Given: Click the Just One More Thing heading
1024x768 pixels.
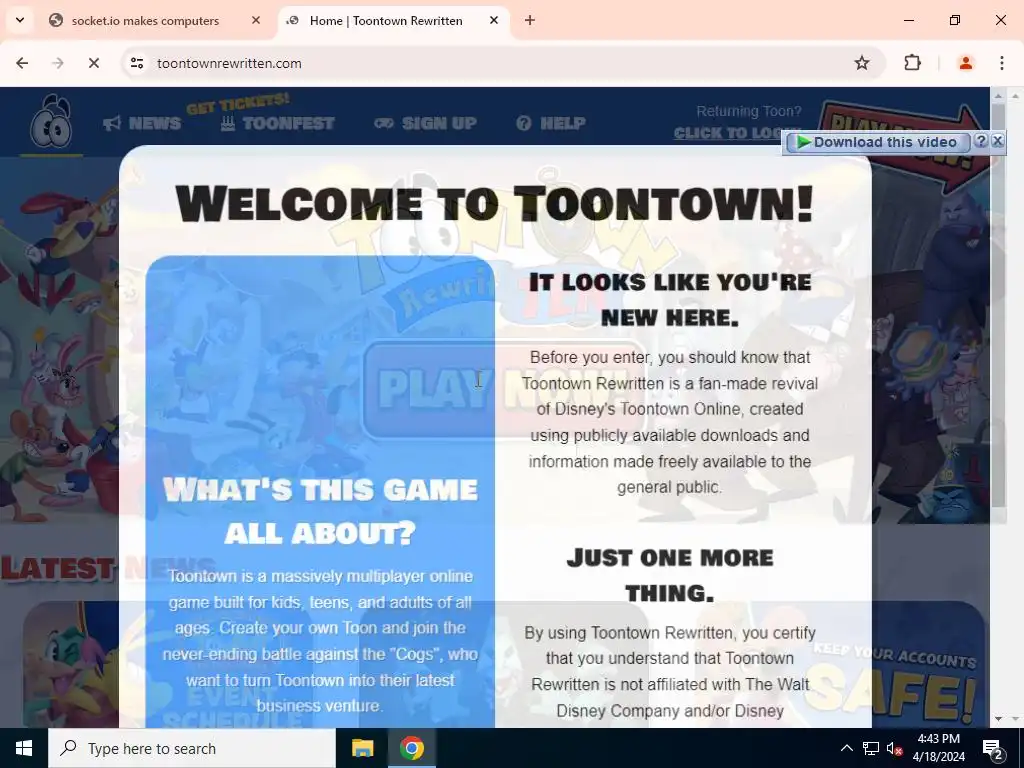Looking at the screenshot, I should tap(669, 575).
